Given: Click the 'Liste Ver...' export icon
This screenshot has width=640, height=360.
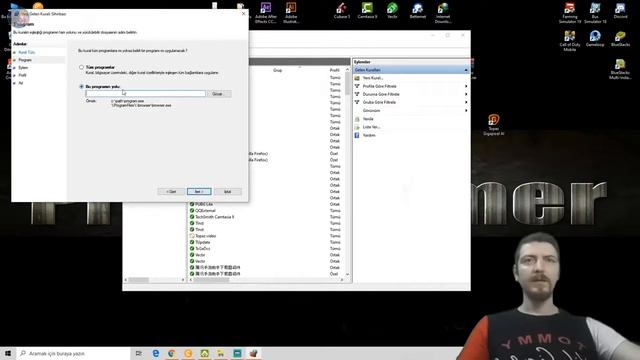Looking at the screenshot, I should coord(357,127).
